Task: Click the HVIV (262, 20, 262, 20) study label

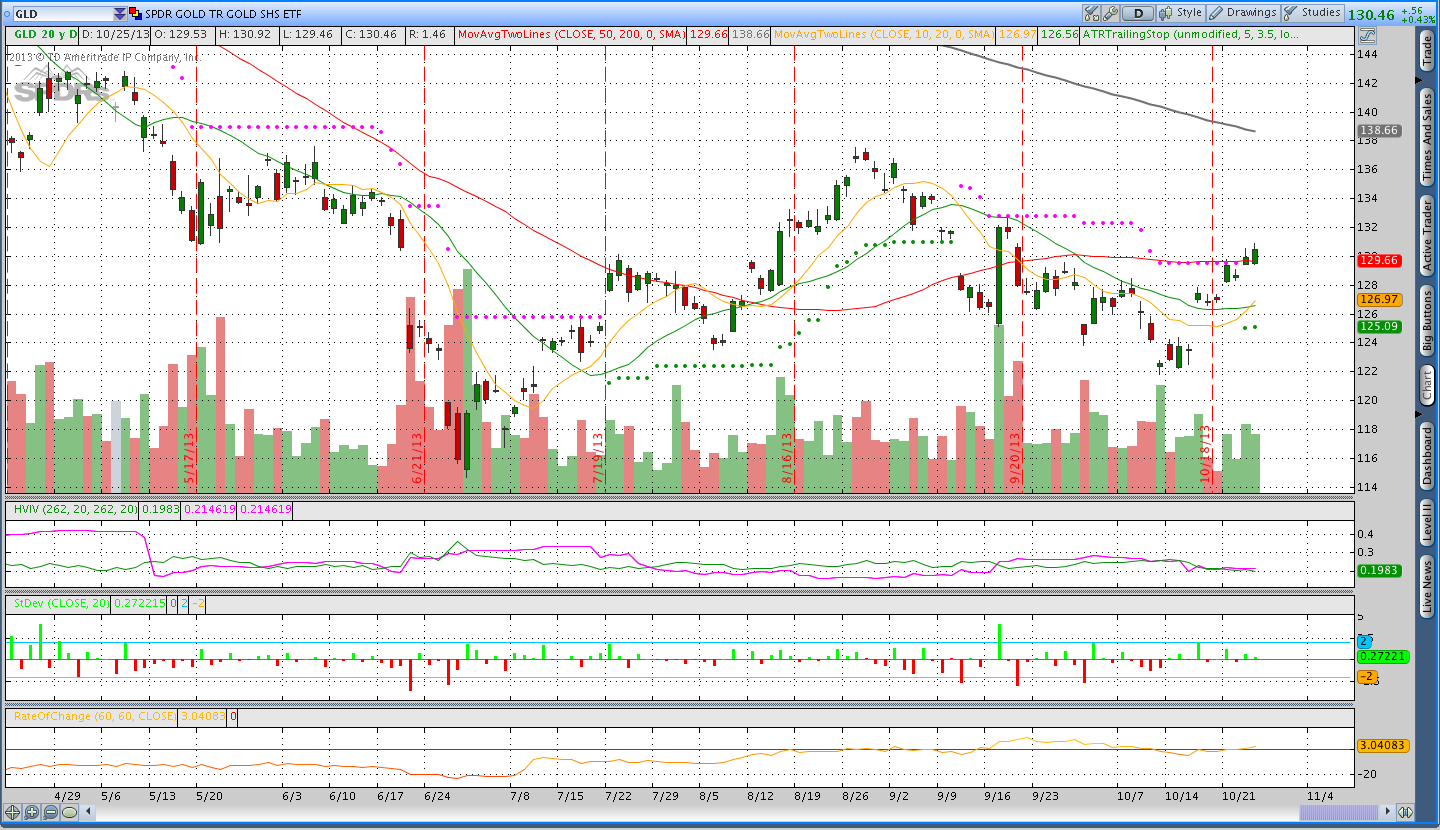Action: coord(74,509)
